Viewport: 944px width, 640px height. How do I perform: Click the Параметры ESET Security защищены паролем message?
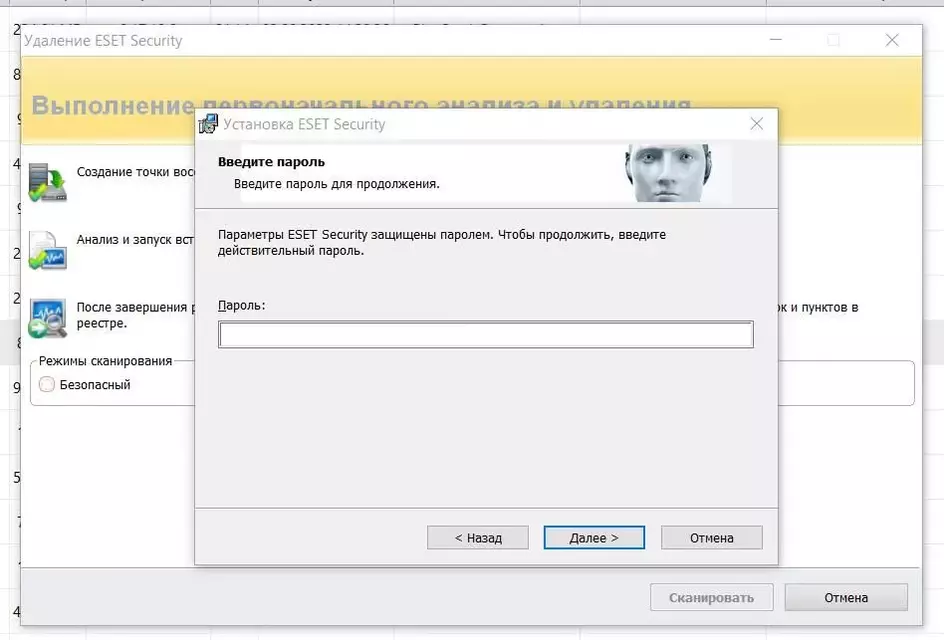(442, 243)
